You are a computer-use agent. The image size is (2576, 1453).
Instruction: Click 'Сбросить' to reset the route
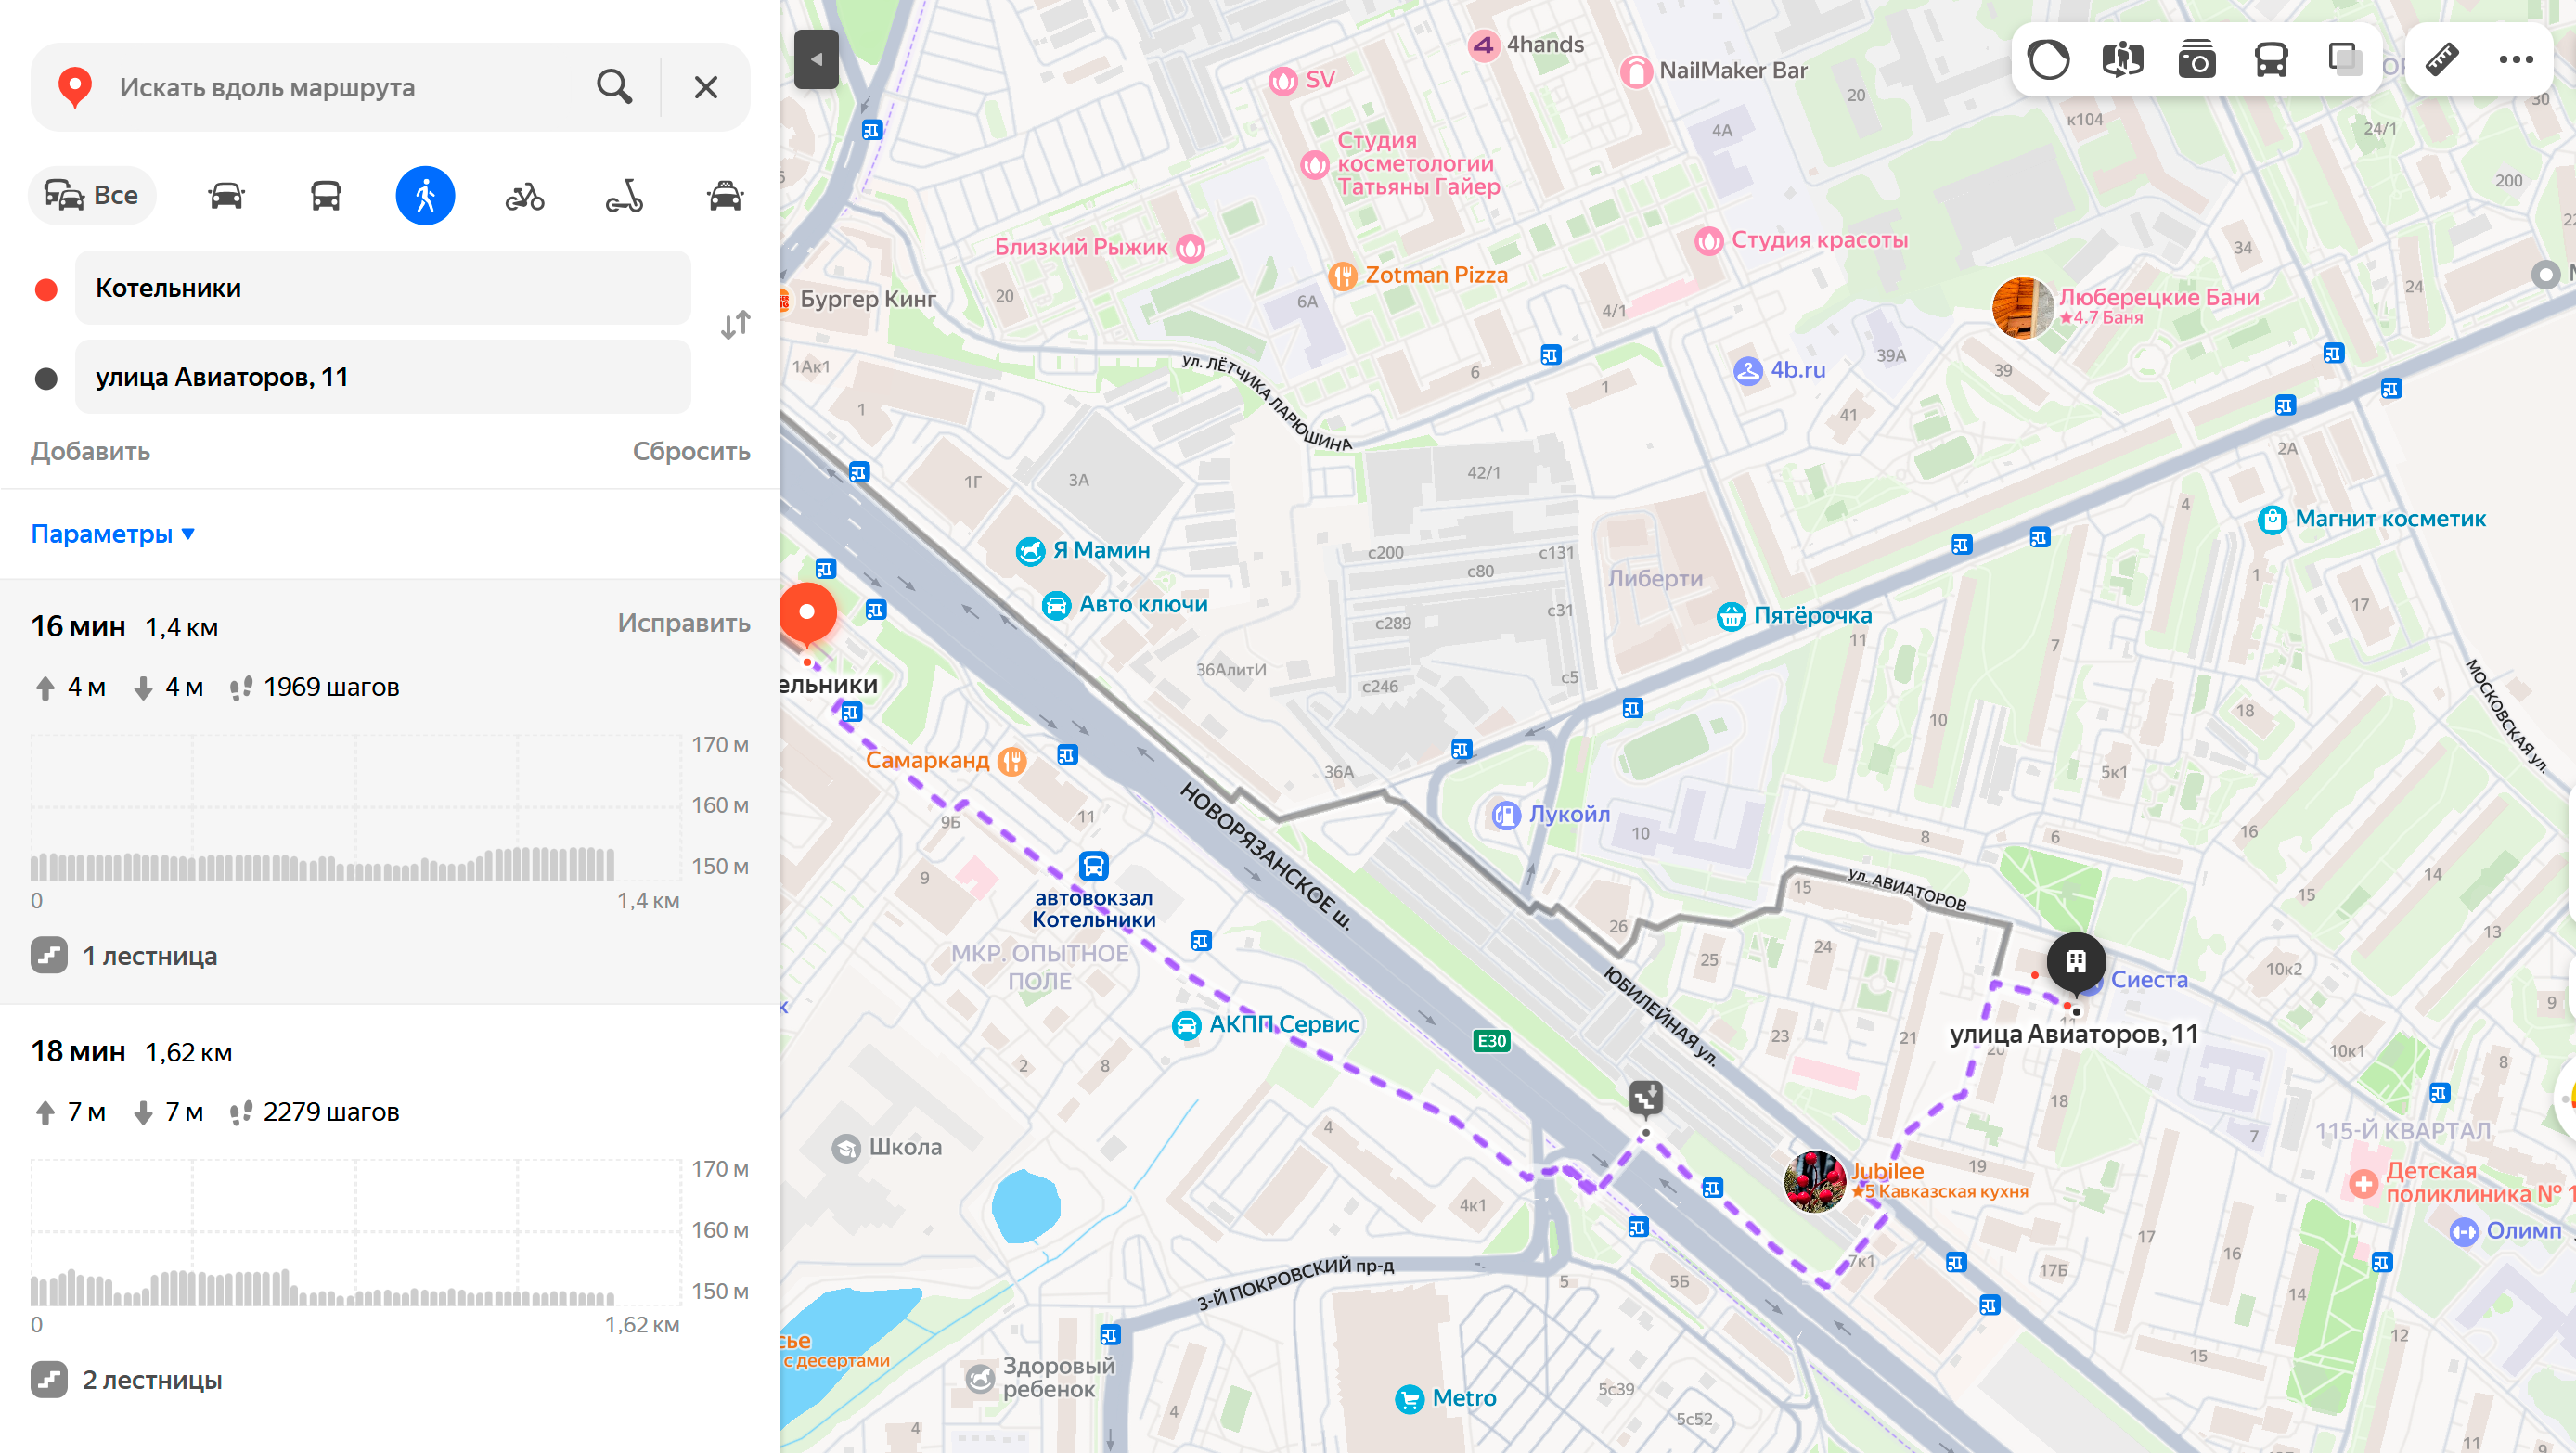click(x=691, y=451)
